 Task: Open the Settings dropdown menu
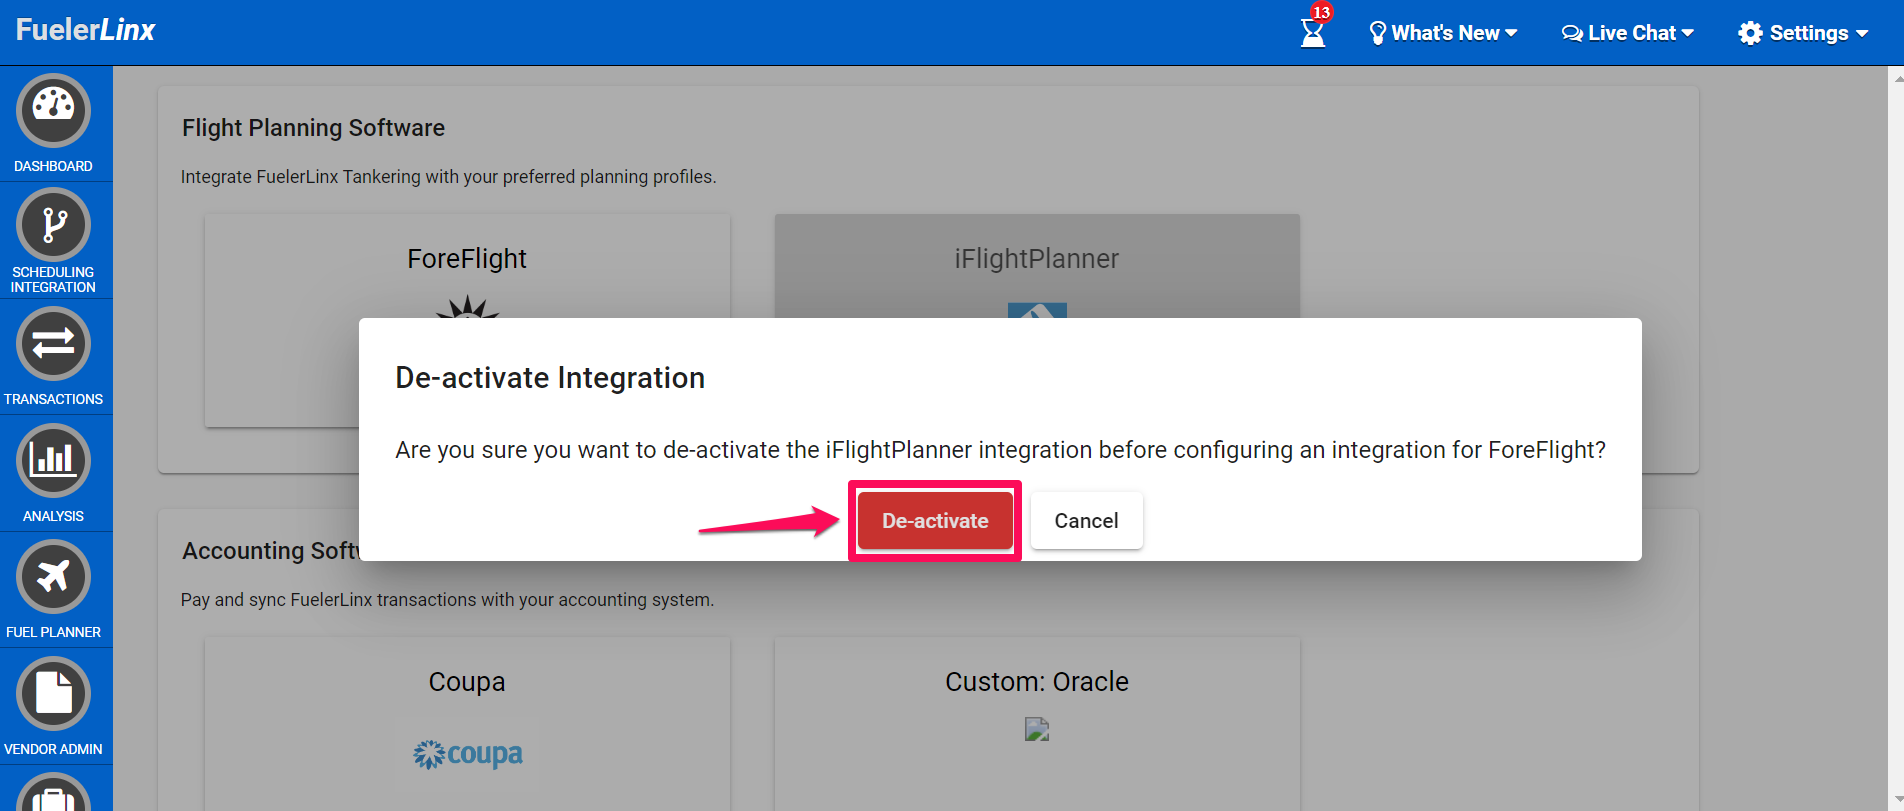tap(1803, 33)
